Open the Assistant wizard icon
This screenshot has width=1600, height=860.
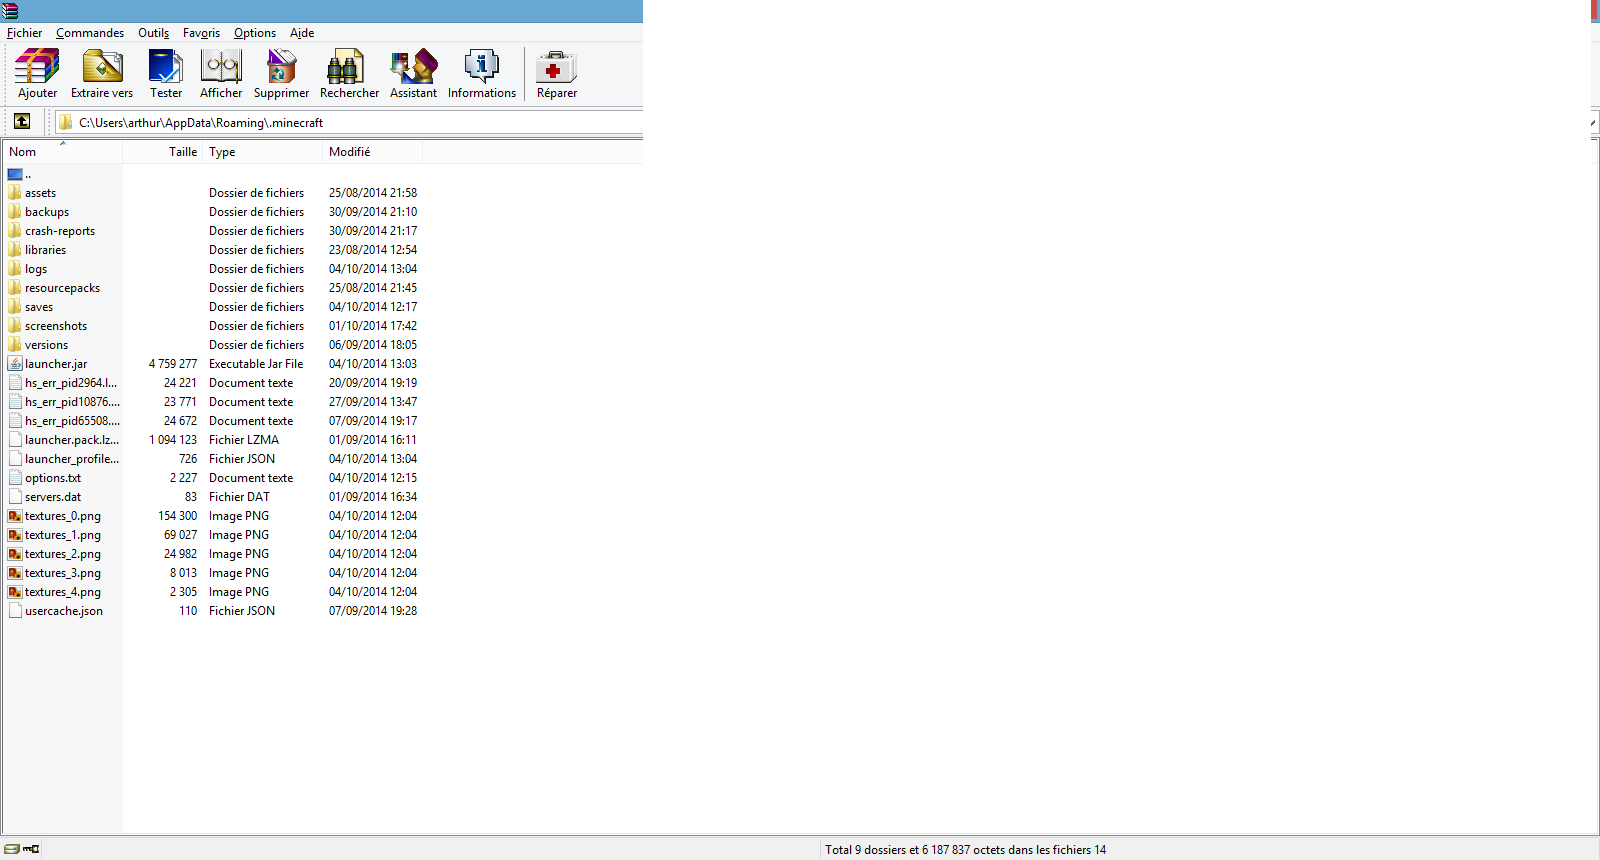click(413, 67)
